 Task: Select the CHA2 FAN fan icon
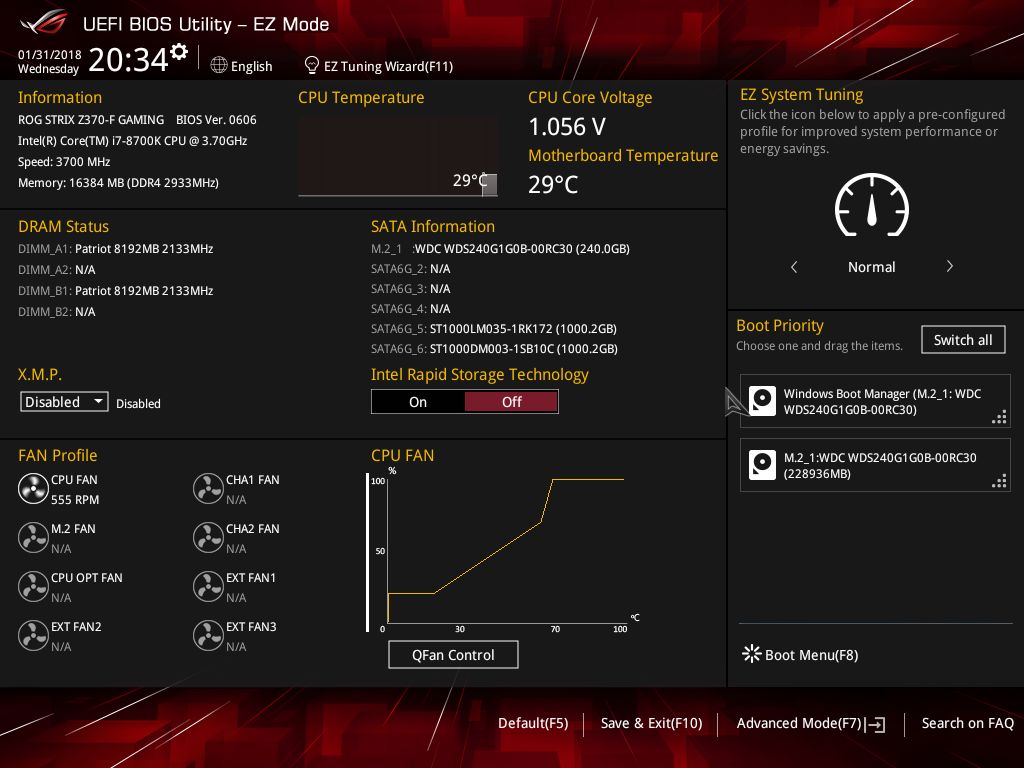(208, 537)
